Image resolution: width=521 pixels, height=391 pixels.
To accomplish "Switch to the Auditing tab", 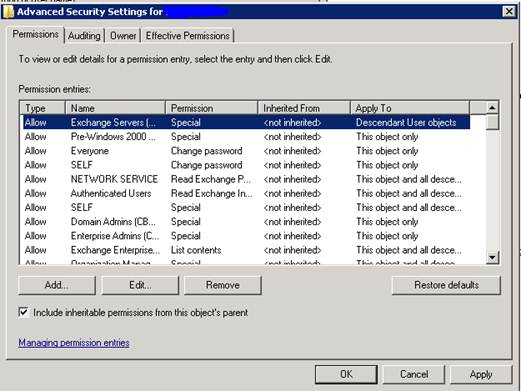I will tap(84, 36).
